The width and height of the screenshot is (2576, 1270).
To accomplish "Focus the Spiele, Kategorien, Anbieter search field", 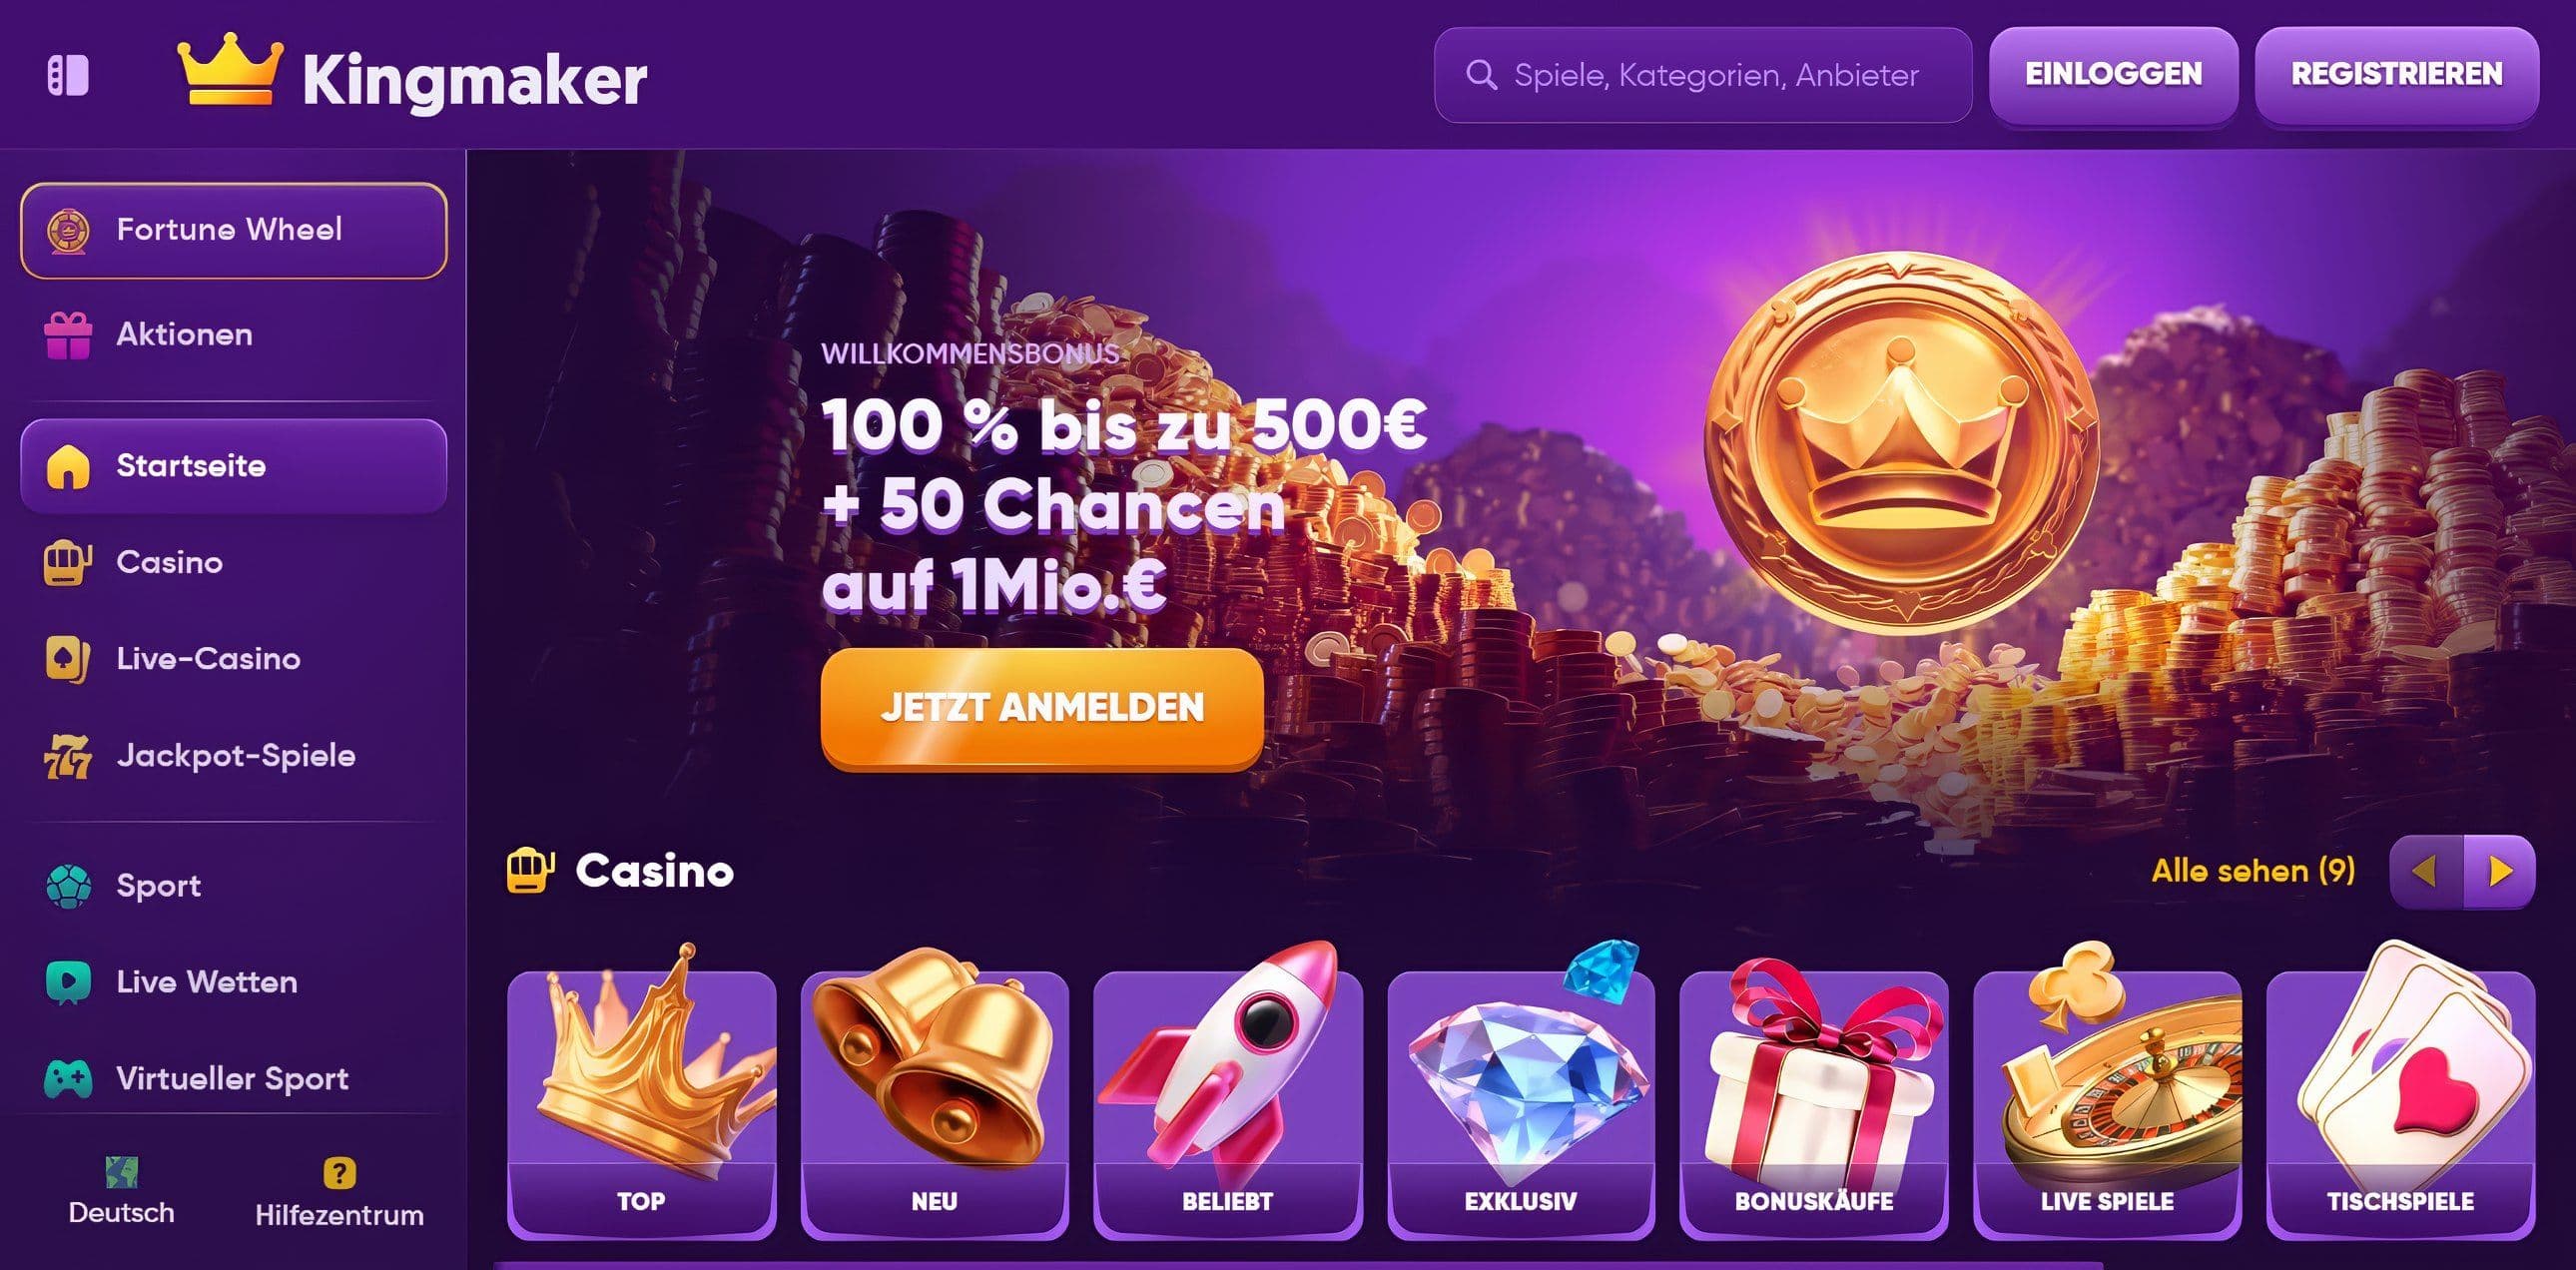I will pos(1703,75).
